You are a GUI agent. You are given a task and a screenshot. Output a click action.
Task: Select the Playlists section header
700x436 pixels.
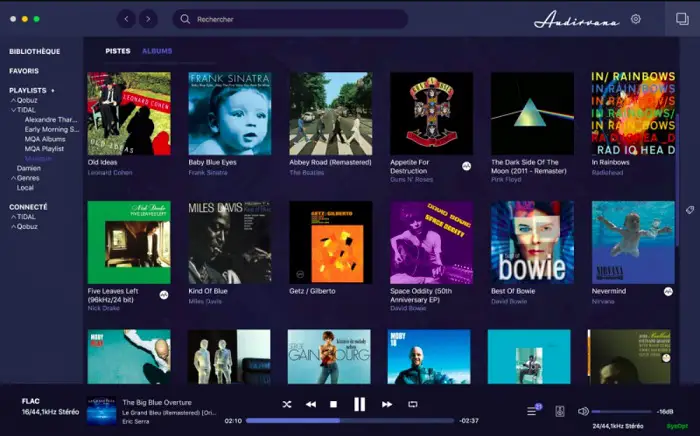28,91
